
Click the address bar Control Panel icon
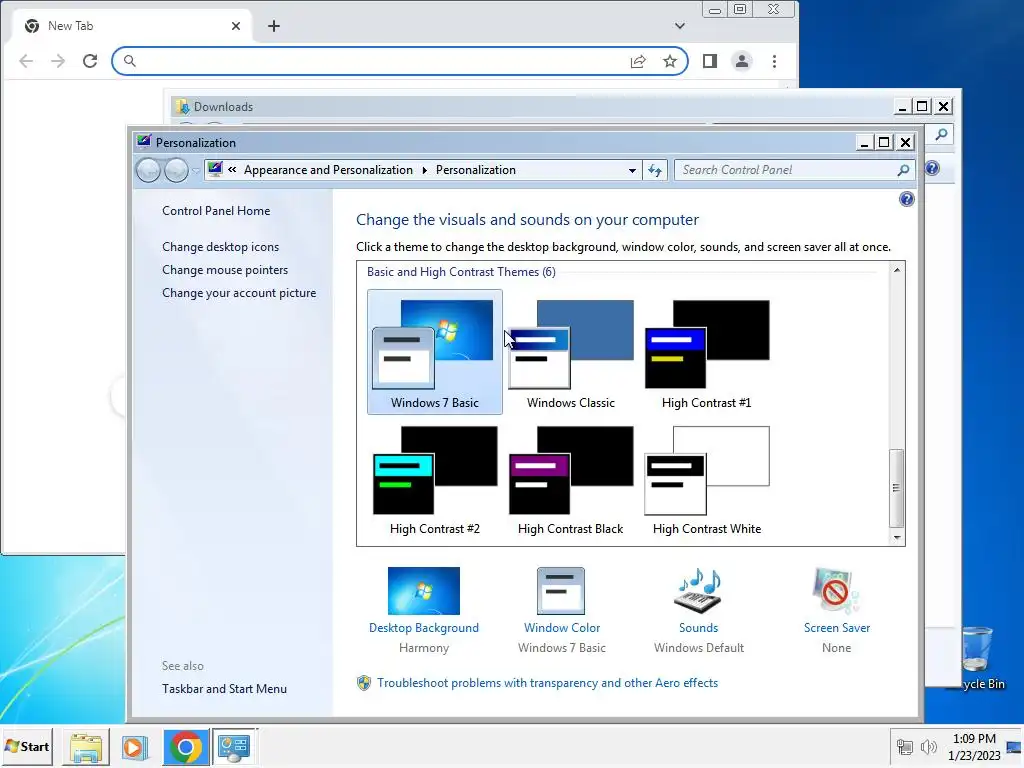tap(215, 170)
